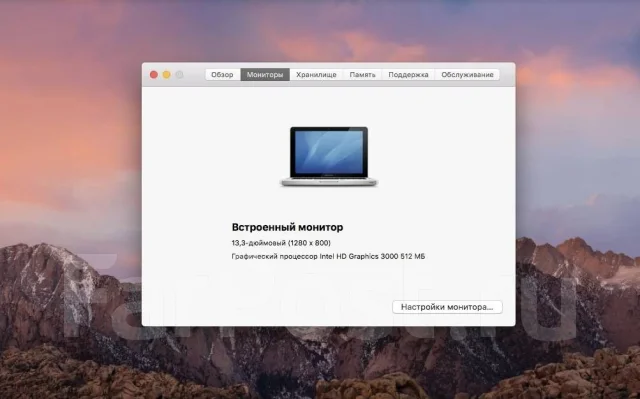This screenshot has height=399, width=640.
Task: Click the Встроенный монитор heading
Action: [x=287, y=227]
